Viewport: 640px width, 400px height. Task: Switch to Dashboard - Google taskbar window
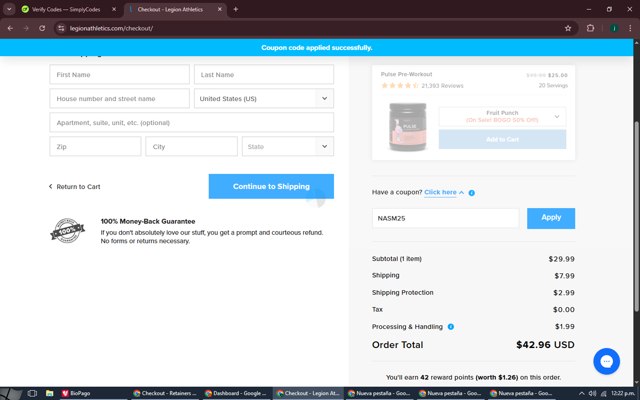tap(236, 393)
